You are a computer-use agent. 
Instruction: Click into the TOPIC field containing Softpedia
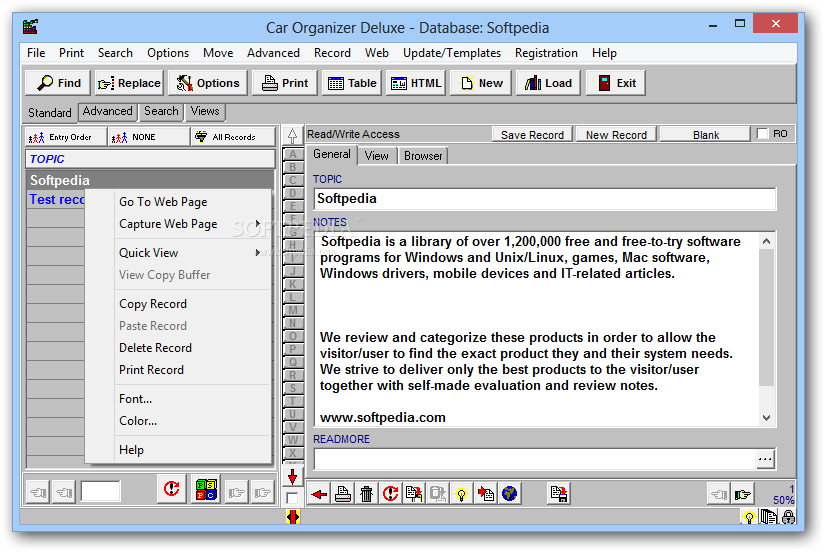(x=545, y=199)
